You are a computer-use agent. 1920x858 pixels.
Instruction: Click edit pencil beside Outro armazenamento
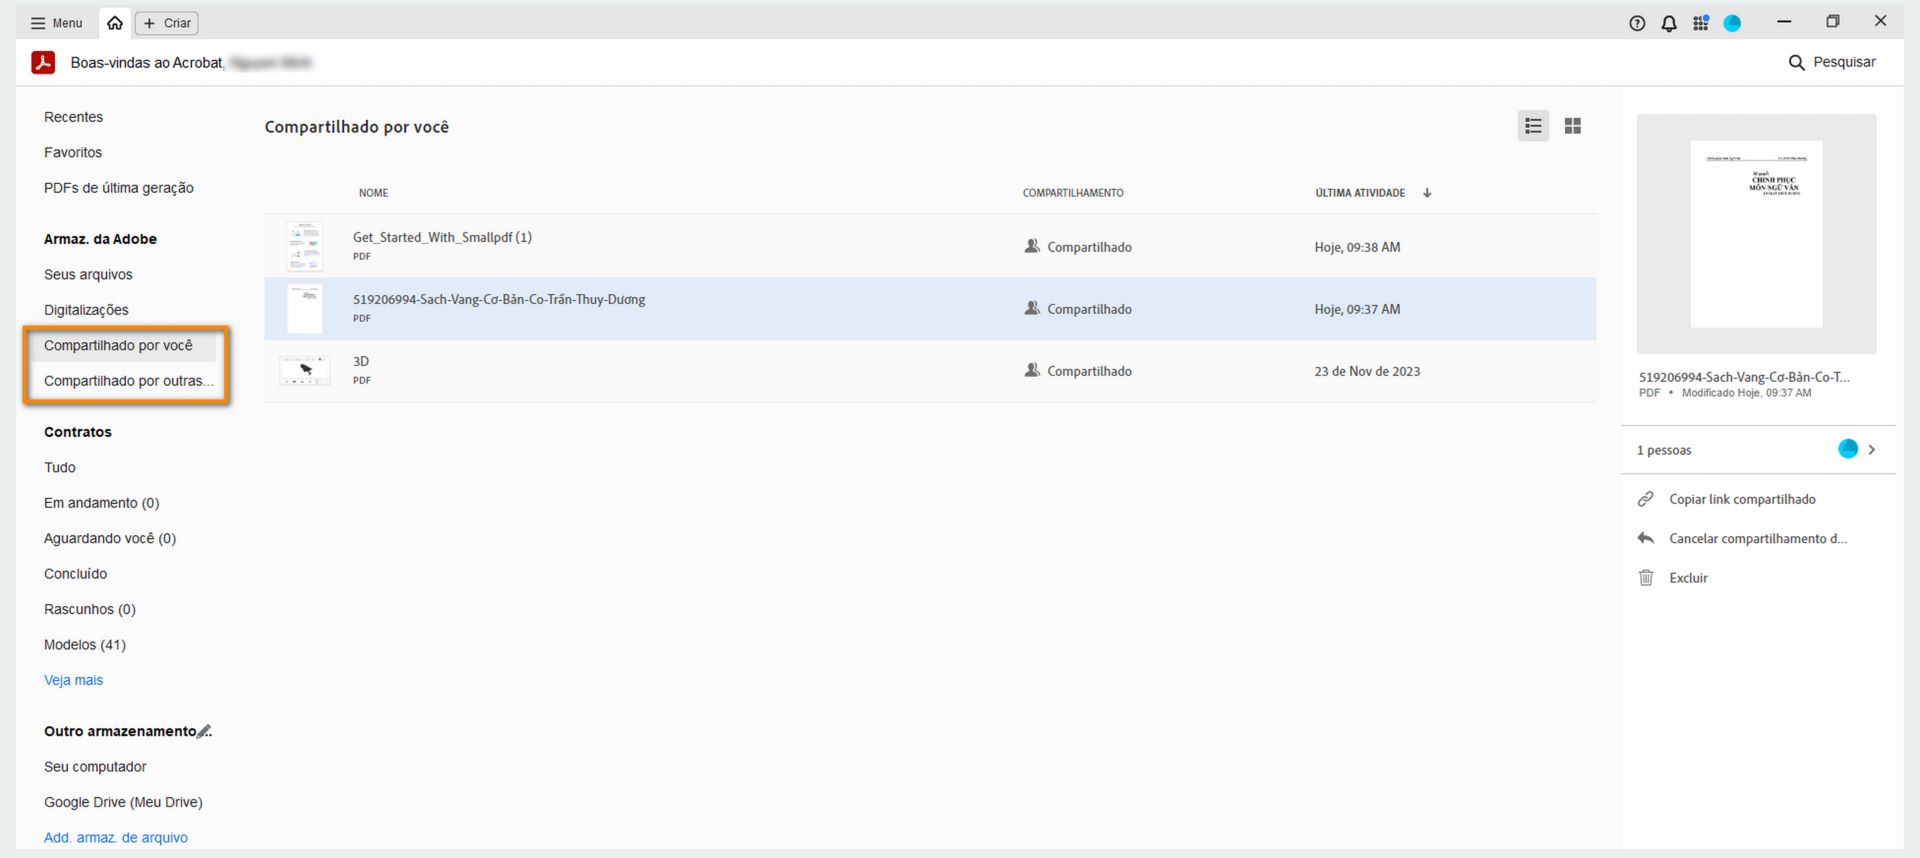(x=204, y=731)
